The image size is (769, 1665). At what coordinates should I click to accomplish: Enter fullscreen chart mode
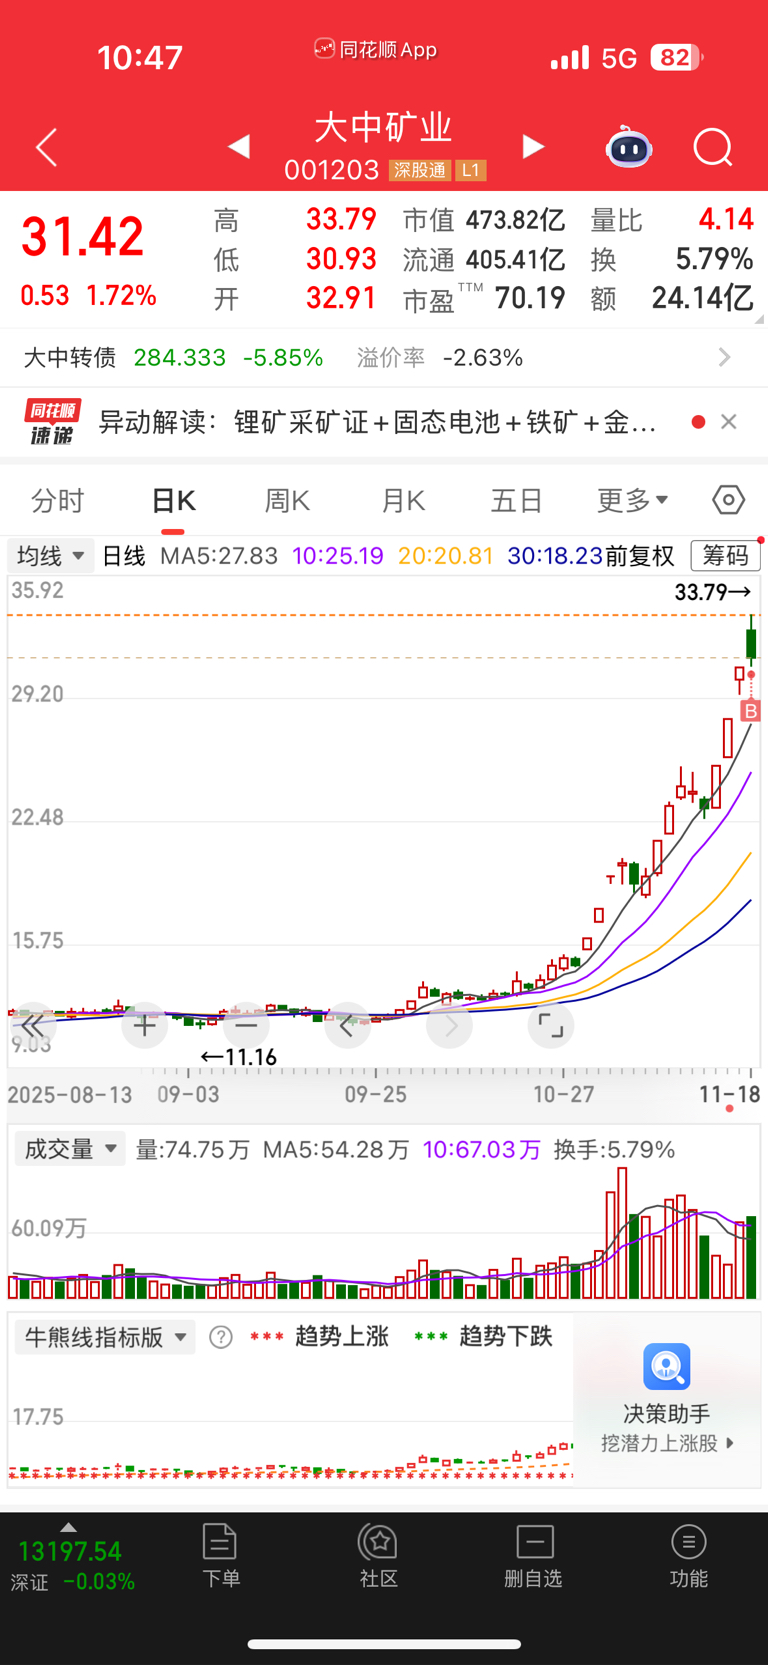(x=551, y=1025)
